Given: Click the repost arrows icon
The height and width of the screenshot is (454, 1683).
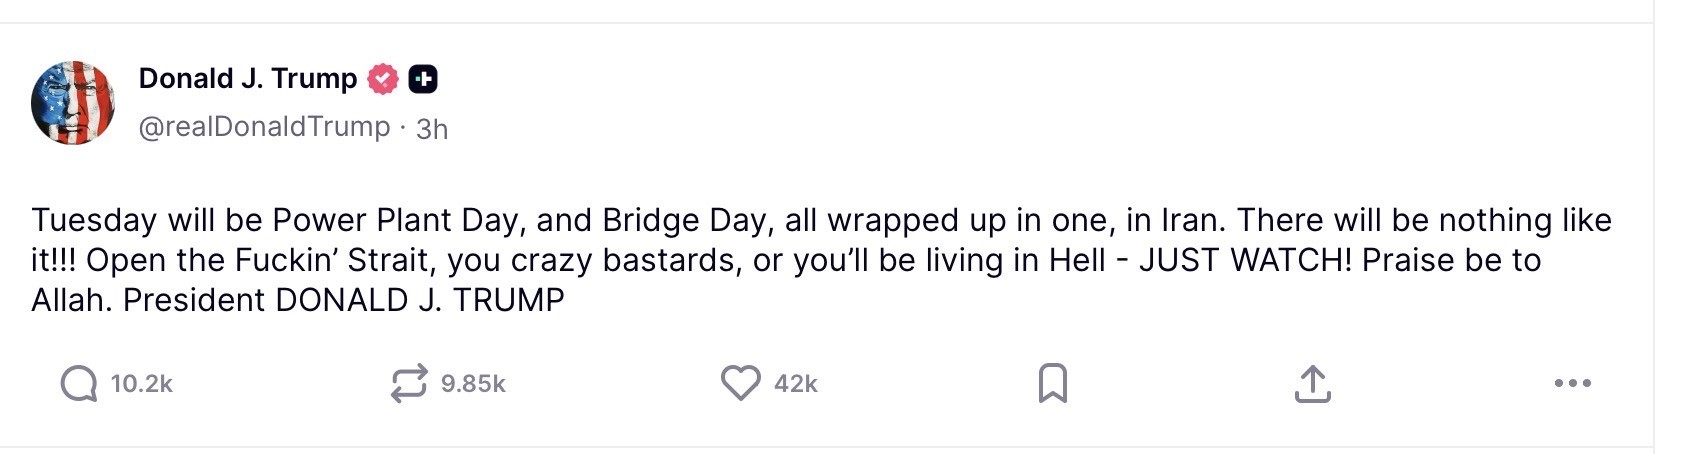Looking at the screenshot, I should click(409, 383).
